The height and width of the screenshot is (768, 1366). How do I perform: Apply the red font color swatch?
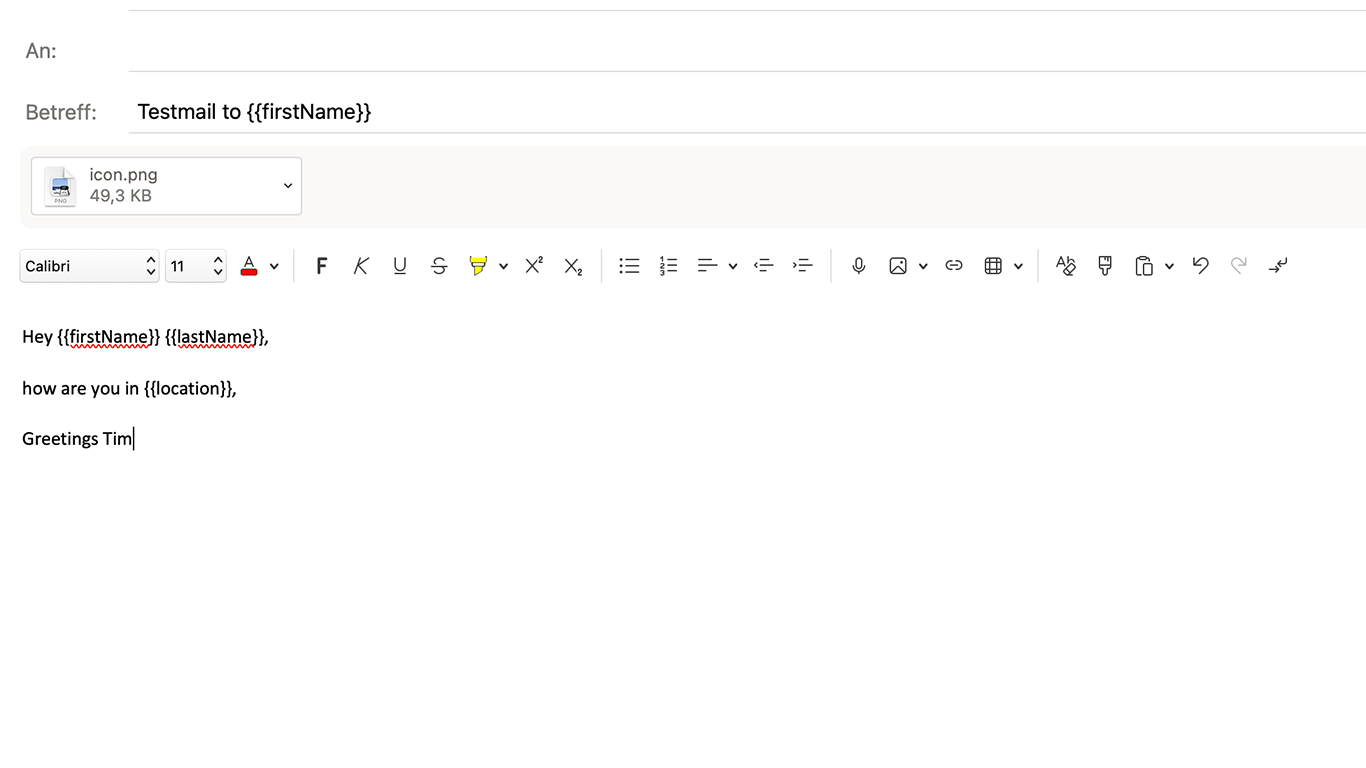click(249, 266)
